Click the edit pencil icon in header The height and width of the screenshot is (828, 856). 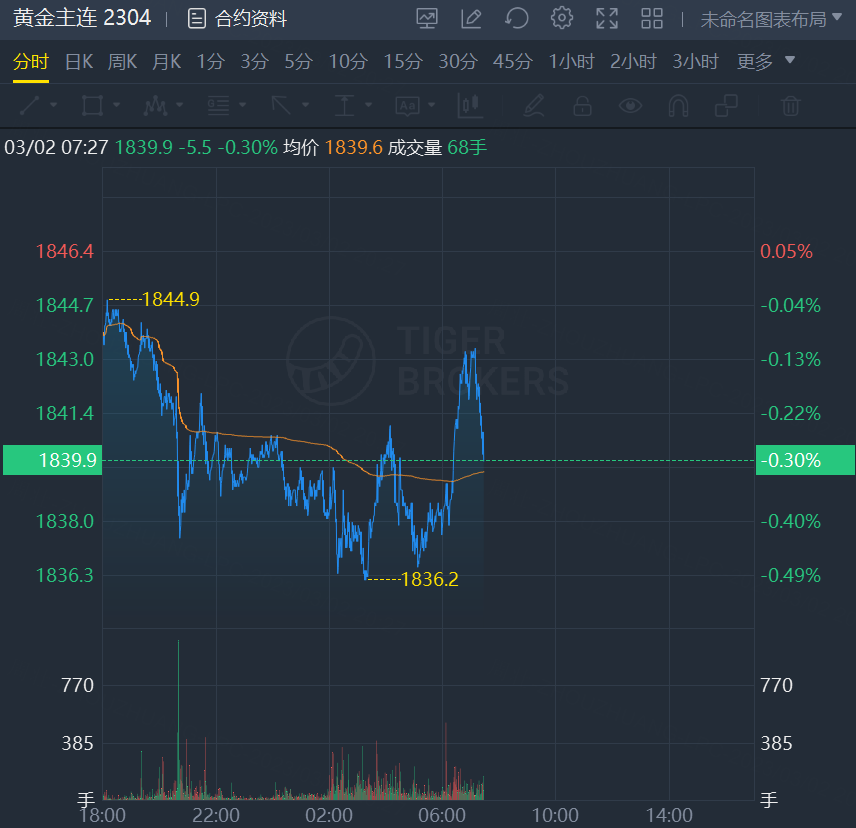(471, 19)
